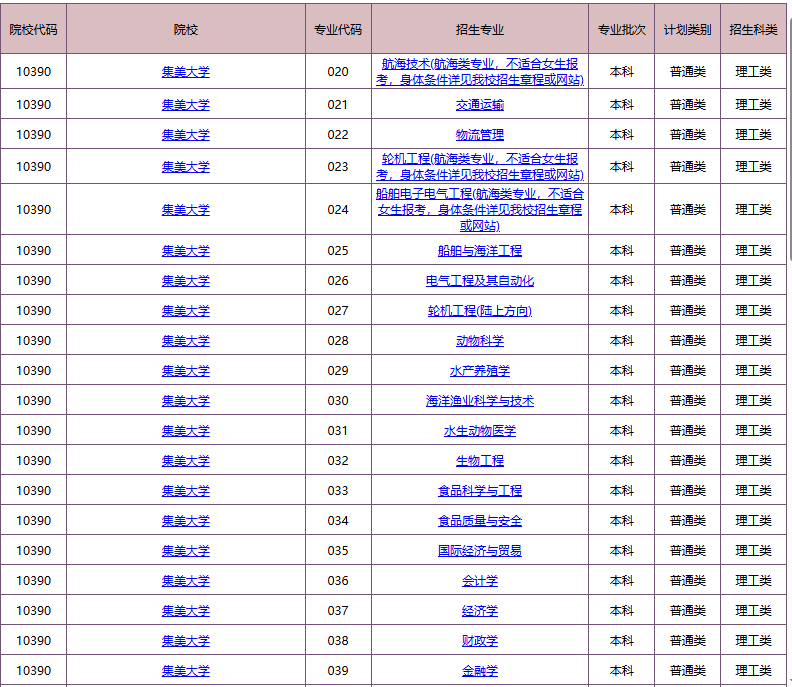Screen dimensions: 792x687
Task: Click 集美大学 link in row 020
Action: point(185,72)
